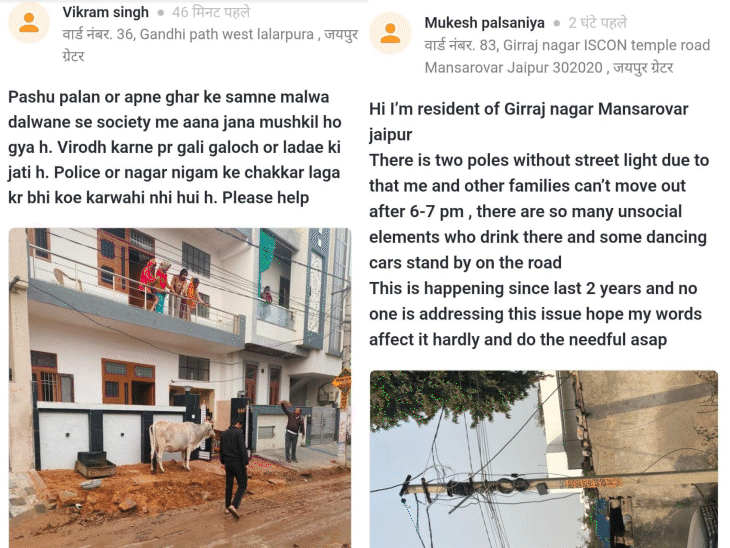Open Mukesh palsaniya's username link

[484, 23]
